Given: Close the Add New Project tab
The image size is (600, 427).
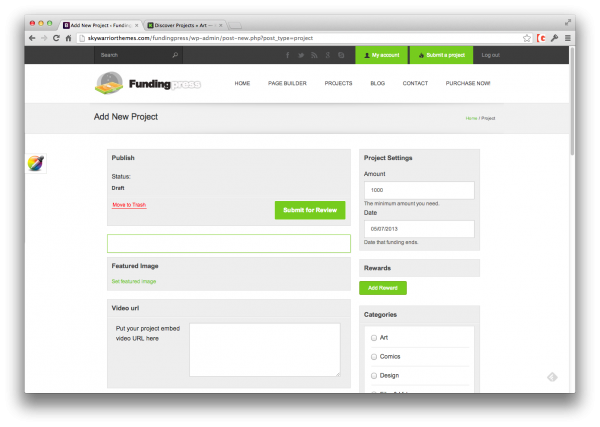Looking at the screenshot, I should tap(137, 25).
